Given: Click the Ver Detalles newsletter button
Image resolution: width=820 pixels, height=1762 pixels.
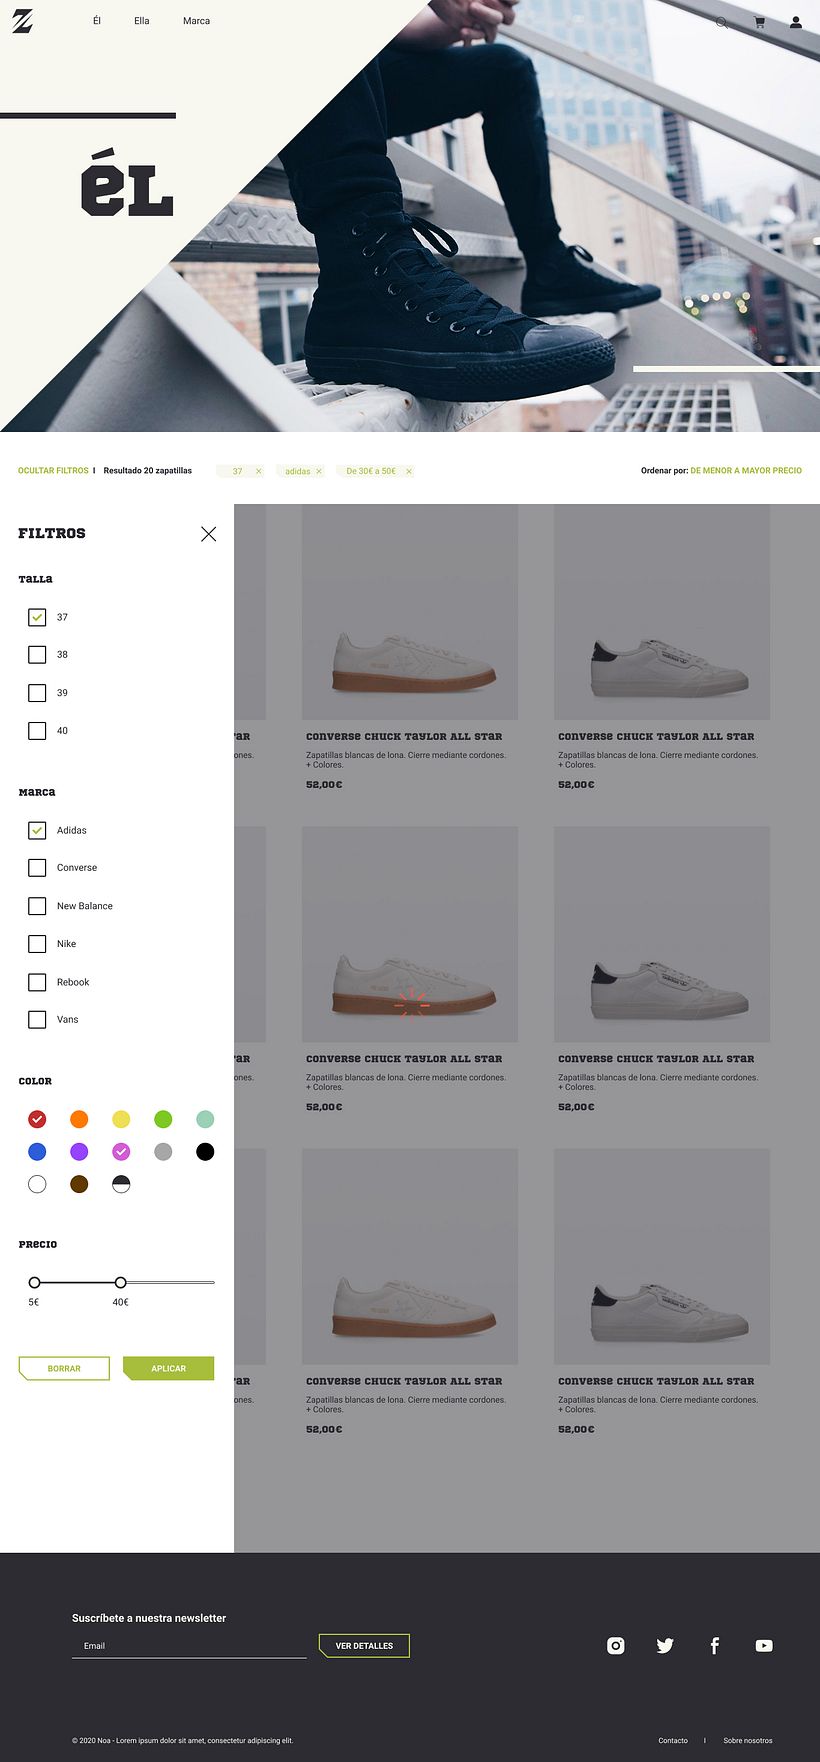Looking at the screenshot, I should tap(364, 1645).
